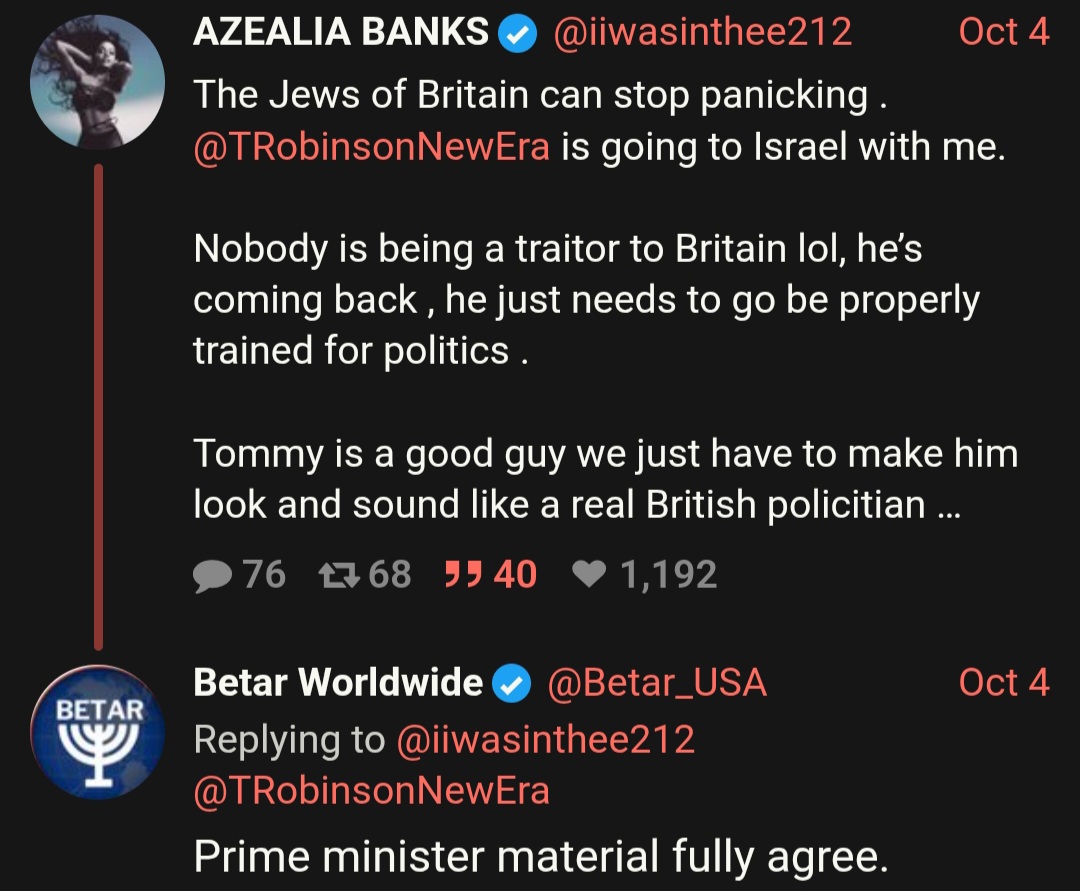Click @TRobinsonNewEra in the reply header
The height and width of the screenshot is (891, 1080).
(372, 790)
